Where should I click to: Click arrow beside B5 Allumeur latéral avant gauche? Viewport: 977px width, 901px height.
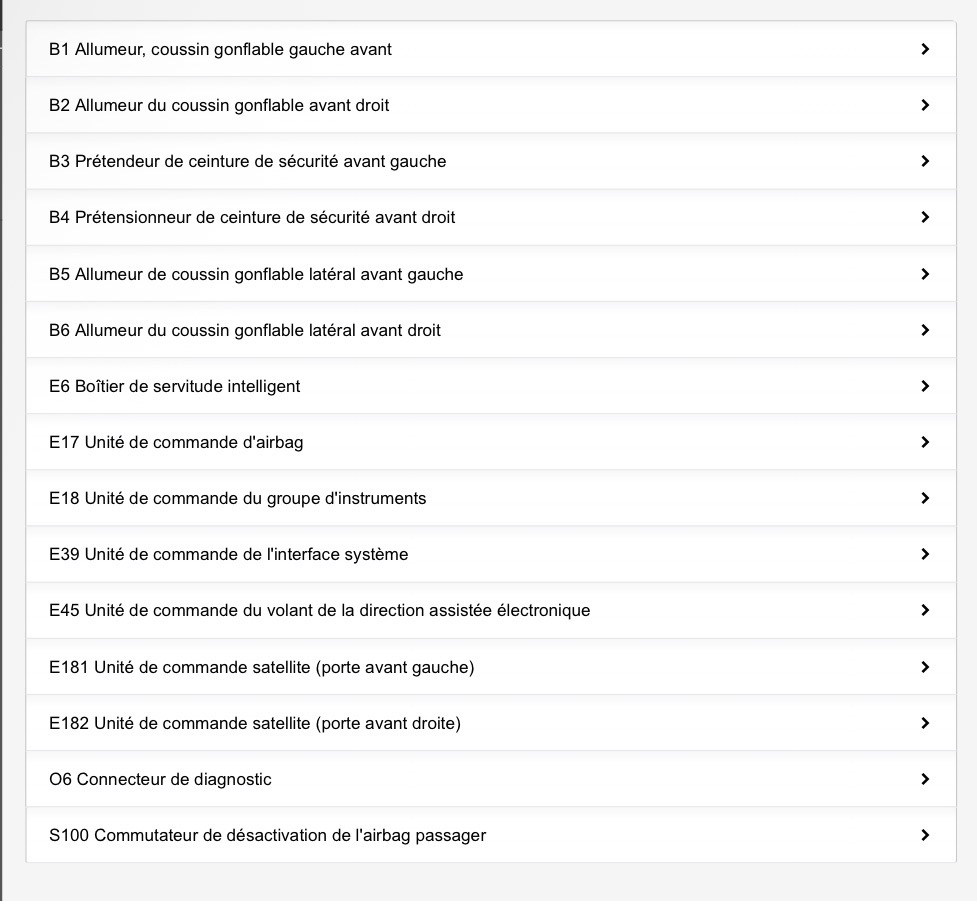tap(925, 274)
